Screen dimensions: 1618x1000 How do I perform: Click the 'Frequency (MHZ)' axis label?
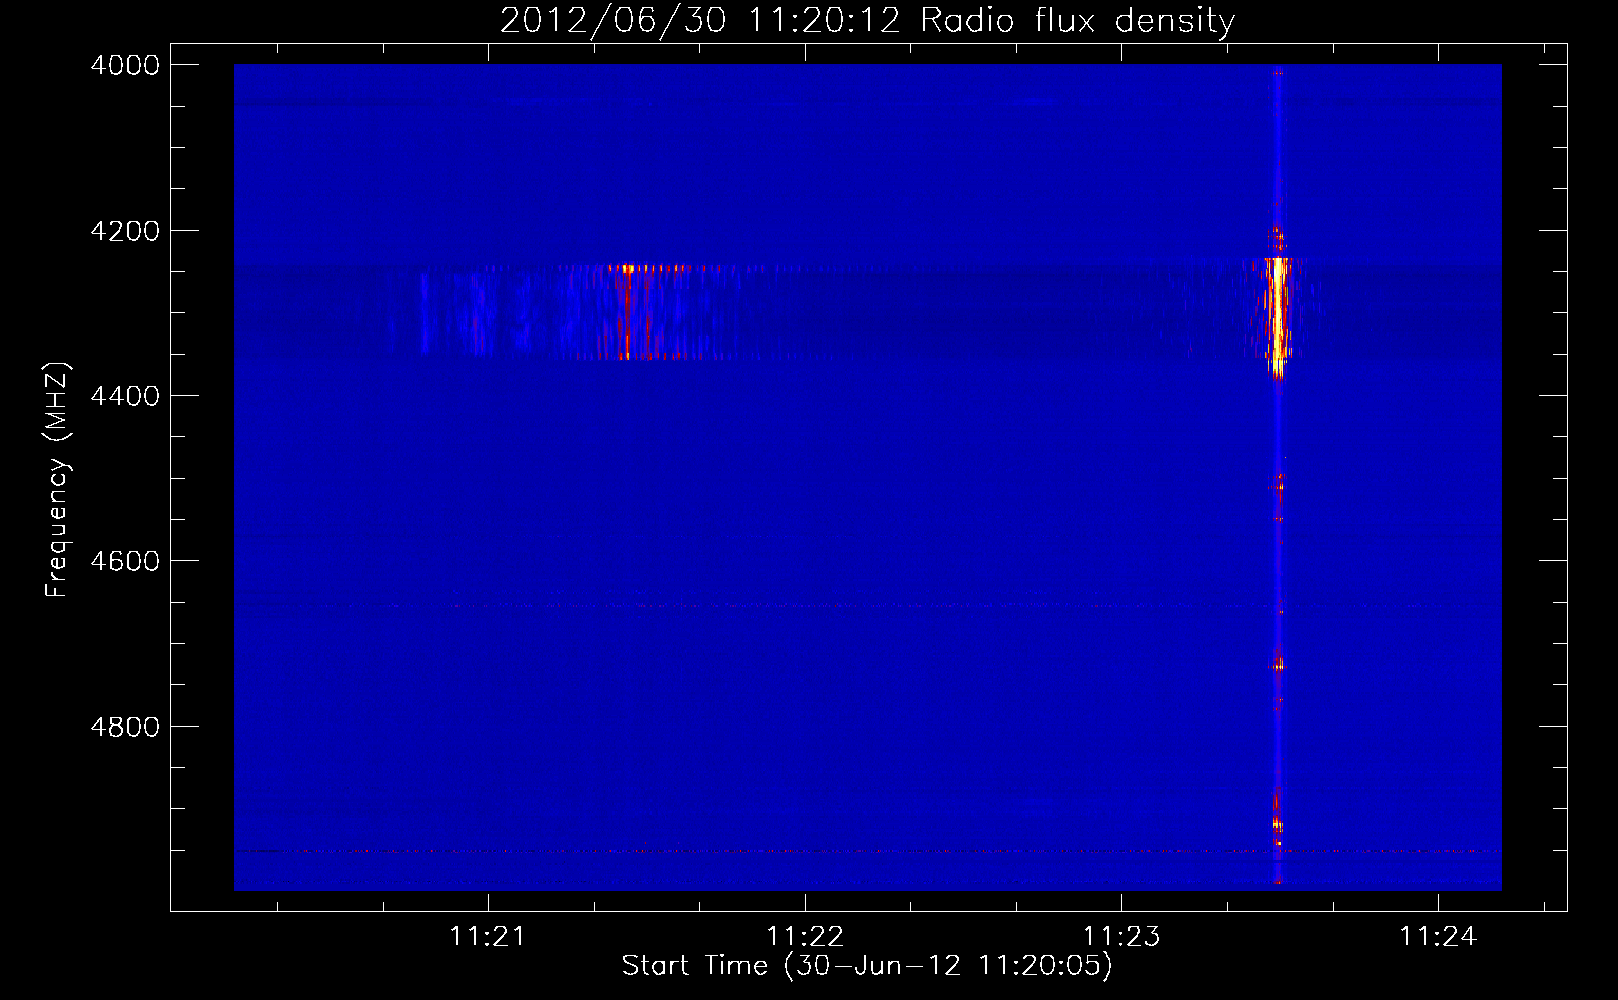(x=57, y=480)
